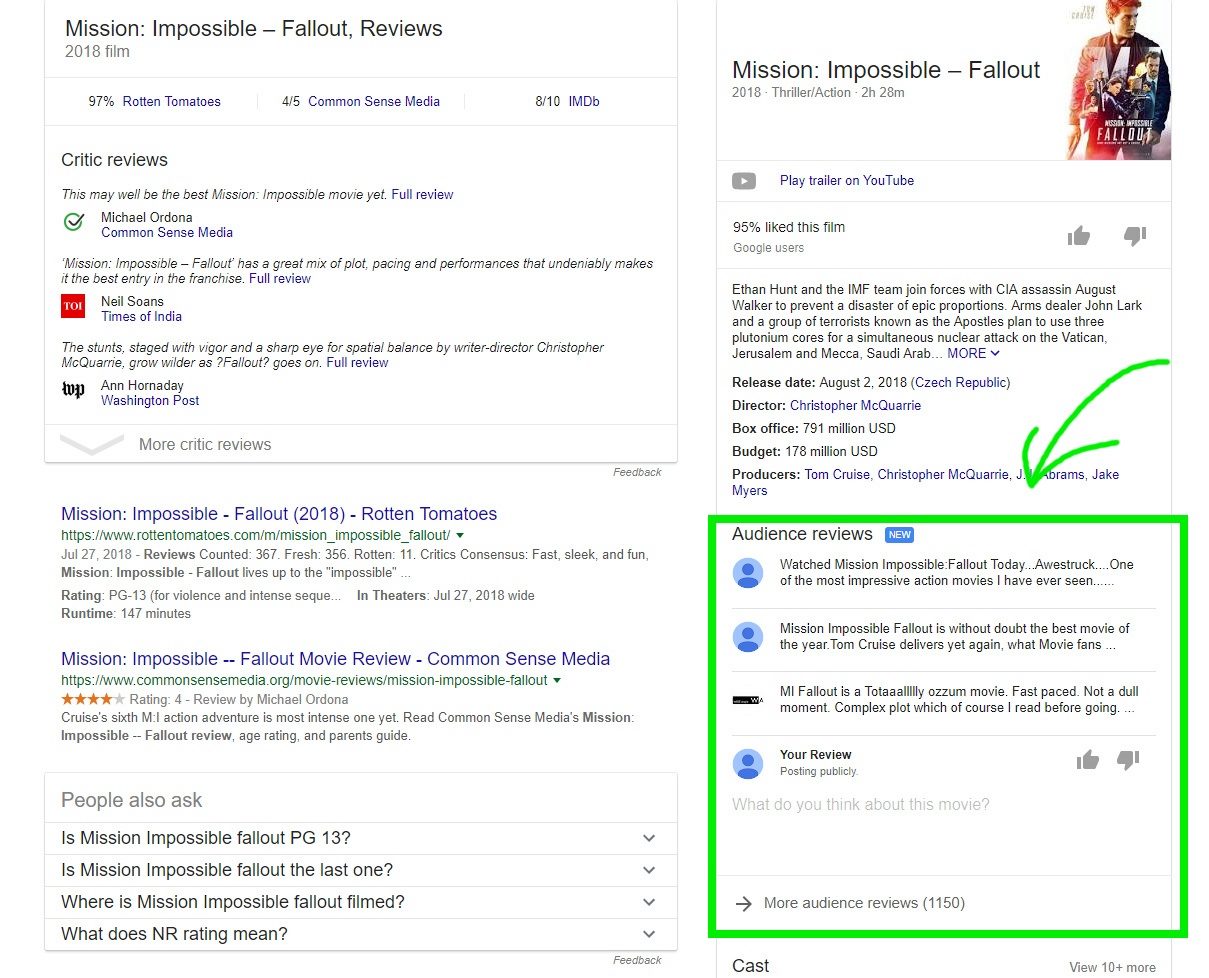Expand 'Where is Mission Impossible fallout filmed?'

point(361,902)
